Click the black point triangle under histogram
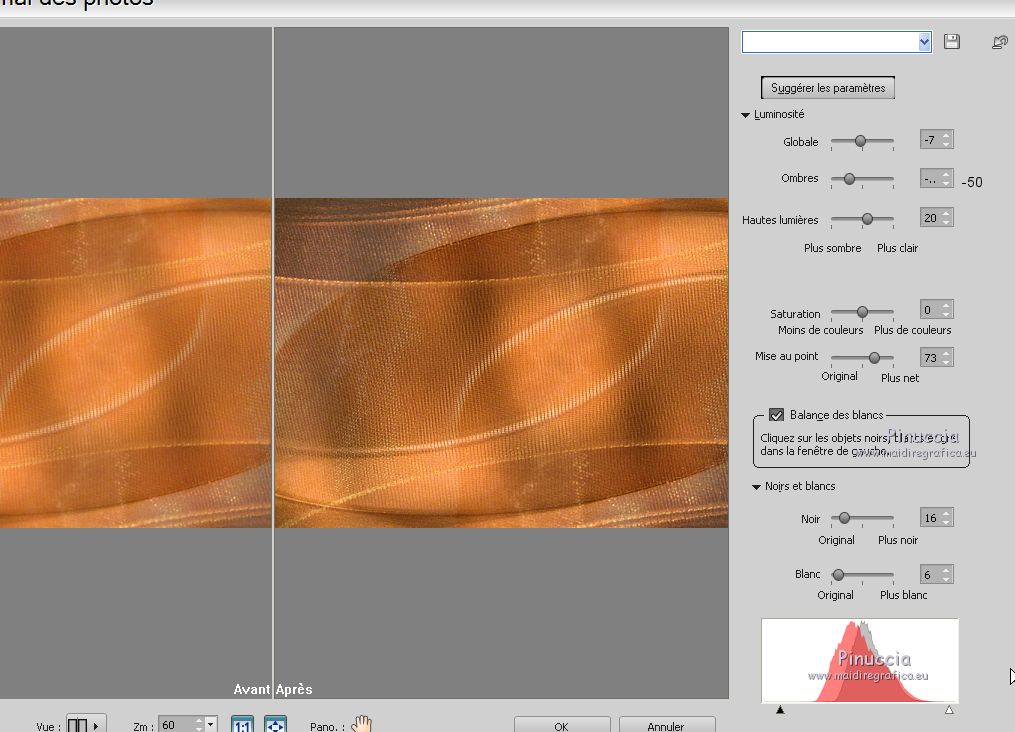This screenshot has width=1015, height=732. click(780, 710)
